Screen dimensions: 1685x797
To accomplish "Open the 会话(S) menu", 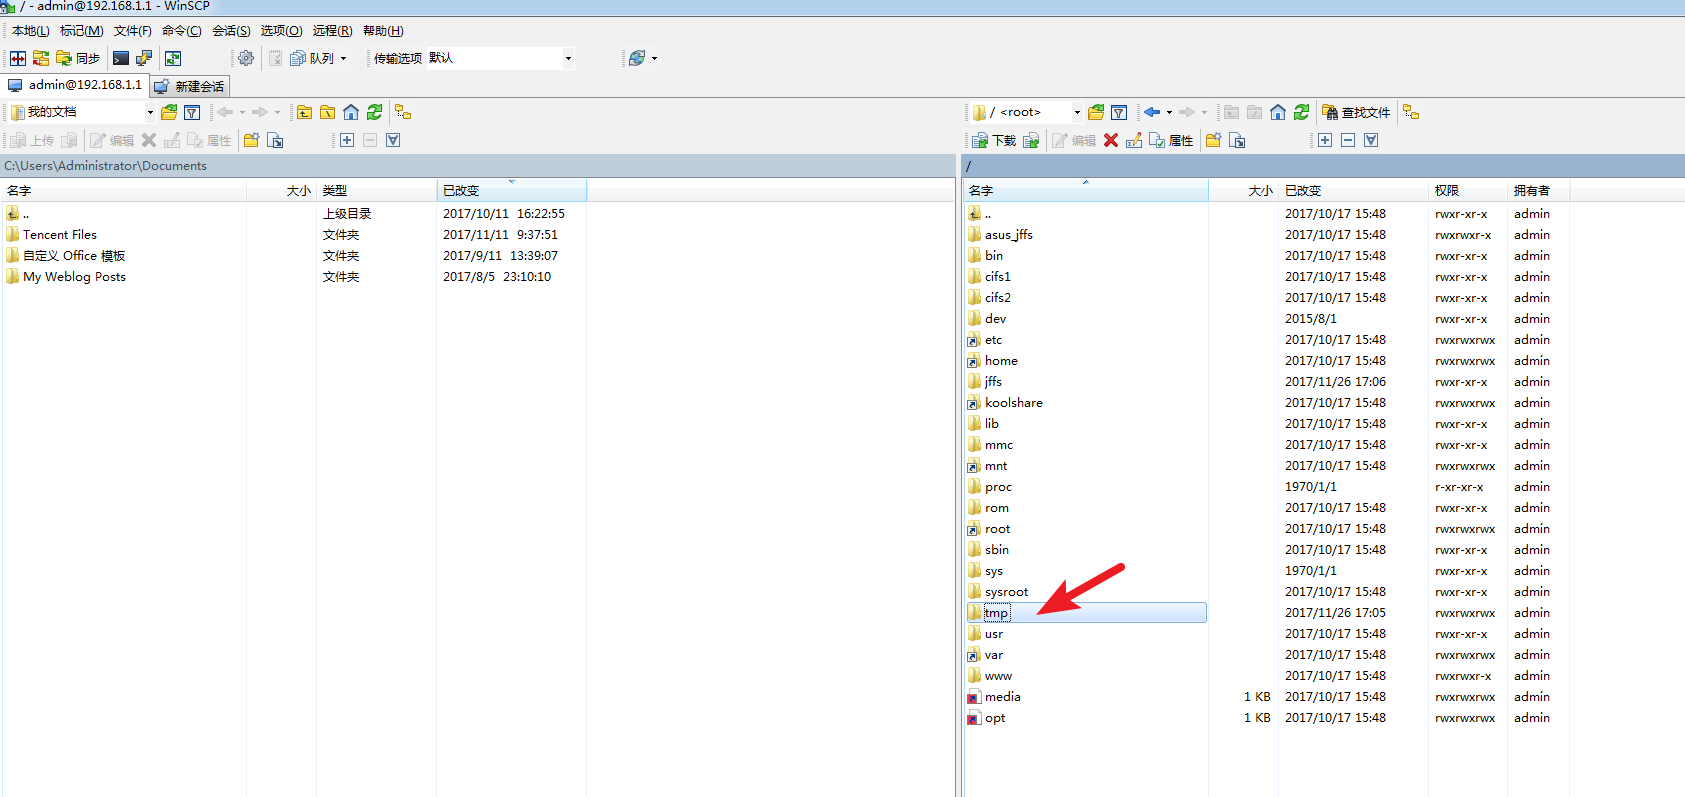I will pos(231,31).
